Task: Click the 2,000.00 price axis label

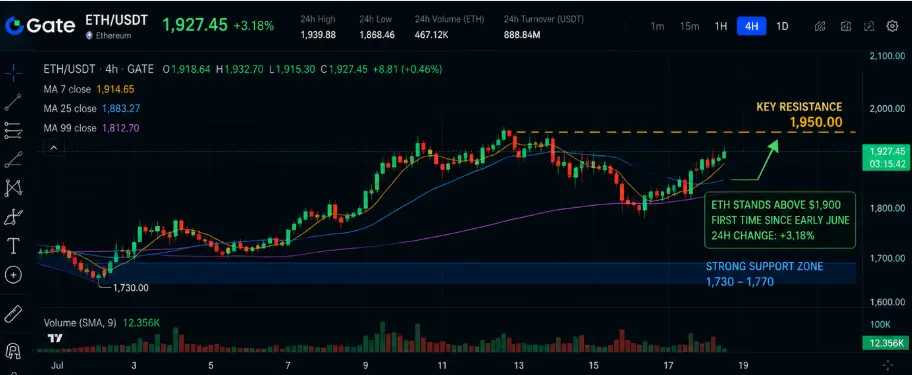Action: [887, 109]
